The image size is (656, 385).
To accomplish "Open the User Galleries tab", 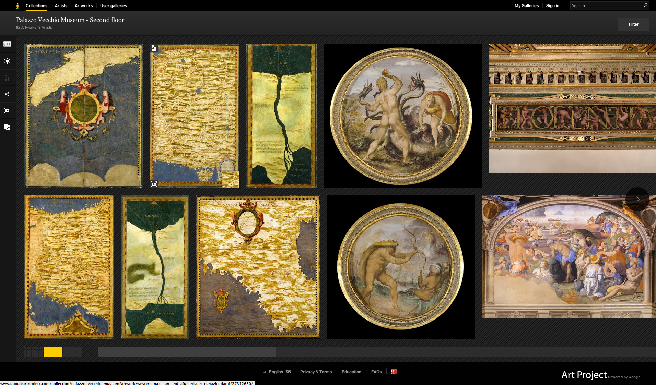I will (113, 6).
